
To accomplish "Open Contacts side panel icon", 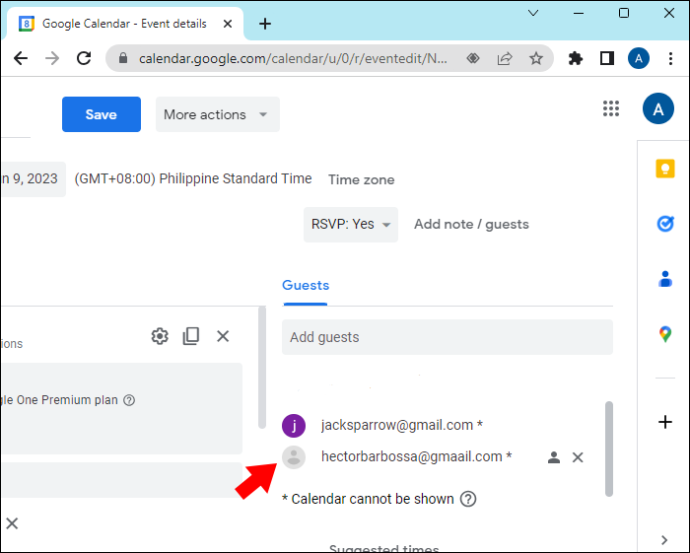I will (665, 279).
